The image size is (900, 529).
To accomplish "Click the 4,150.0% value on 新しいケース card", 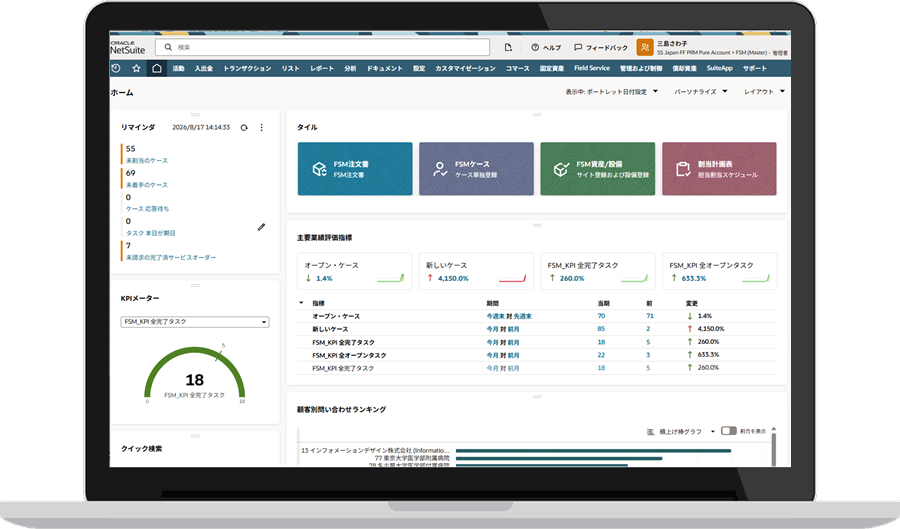I will coord(453,278).
